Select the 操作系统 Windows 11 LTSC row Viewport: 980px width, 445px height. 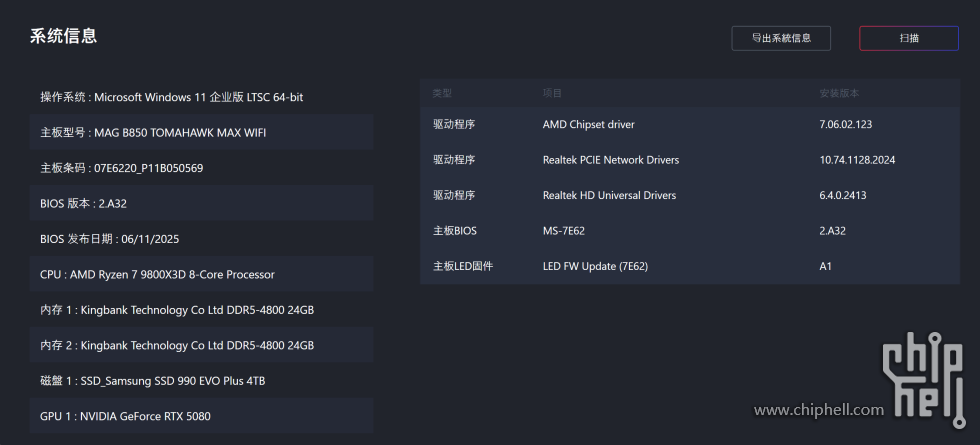pos(201,97)
